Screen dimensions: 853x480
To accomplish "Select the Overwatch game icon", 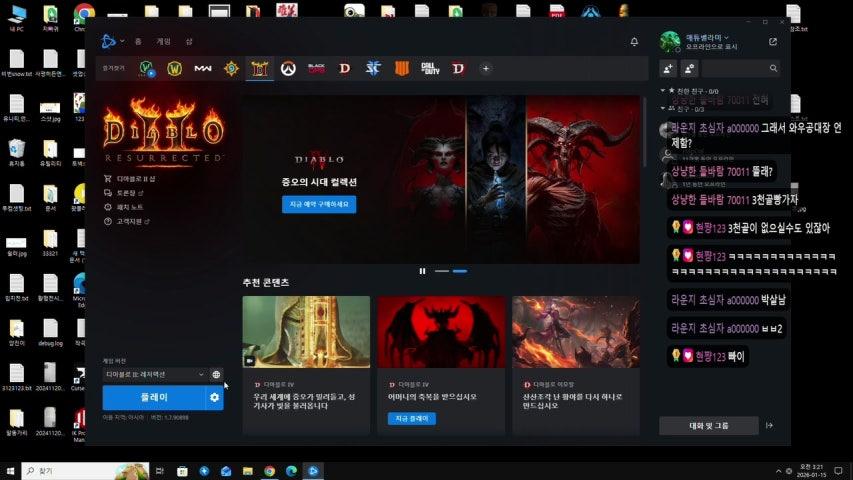I will coord(288,69).
